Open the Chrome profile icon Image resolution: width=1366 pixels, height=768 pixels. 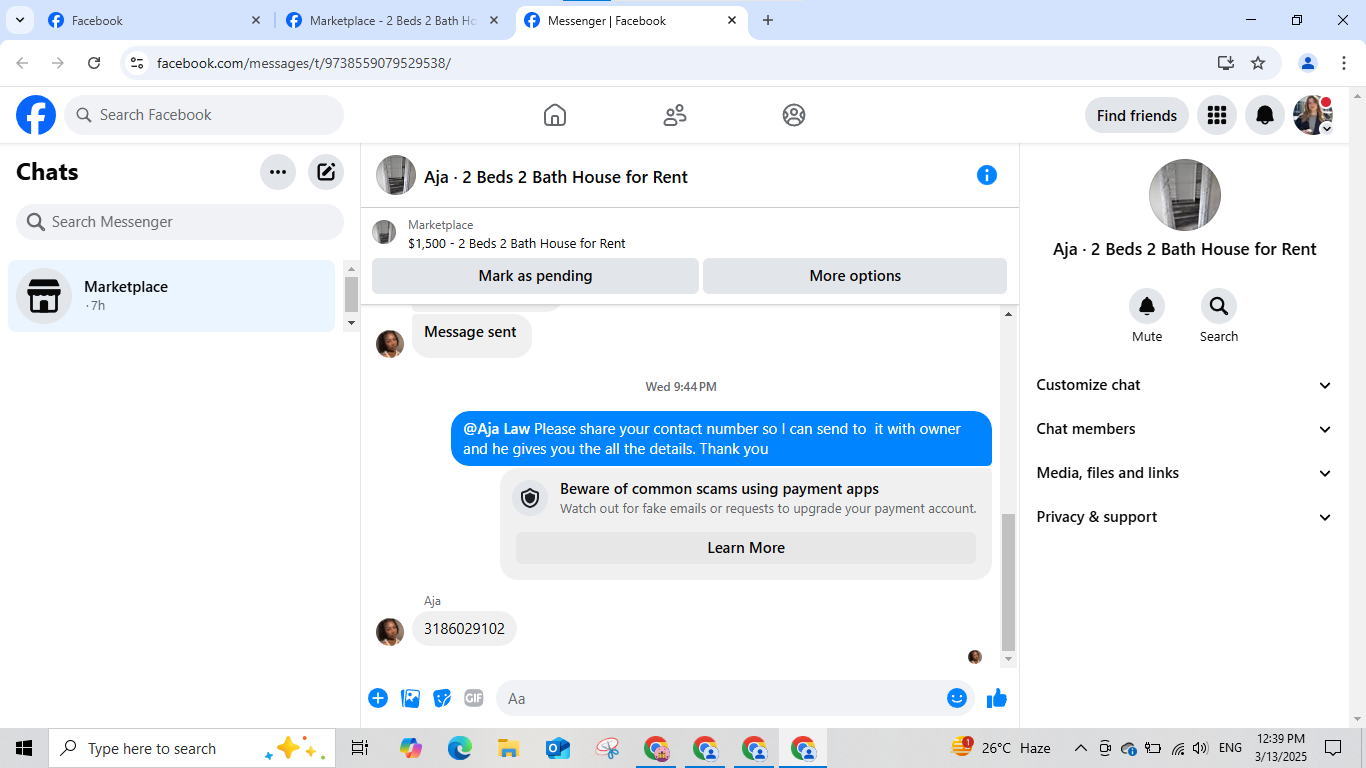click(x=1308, y=63)
